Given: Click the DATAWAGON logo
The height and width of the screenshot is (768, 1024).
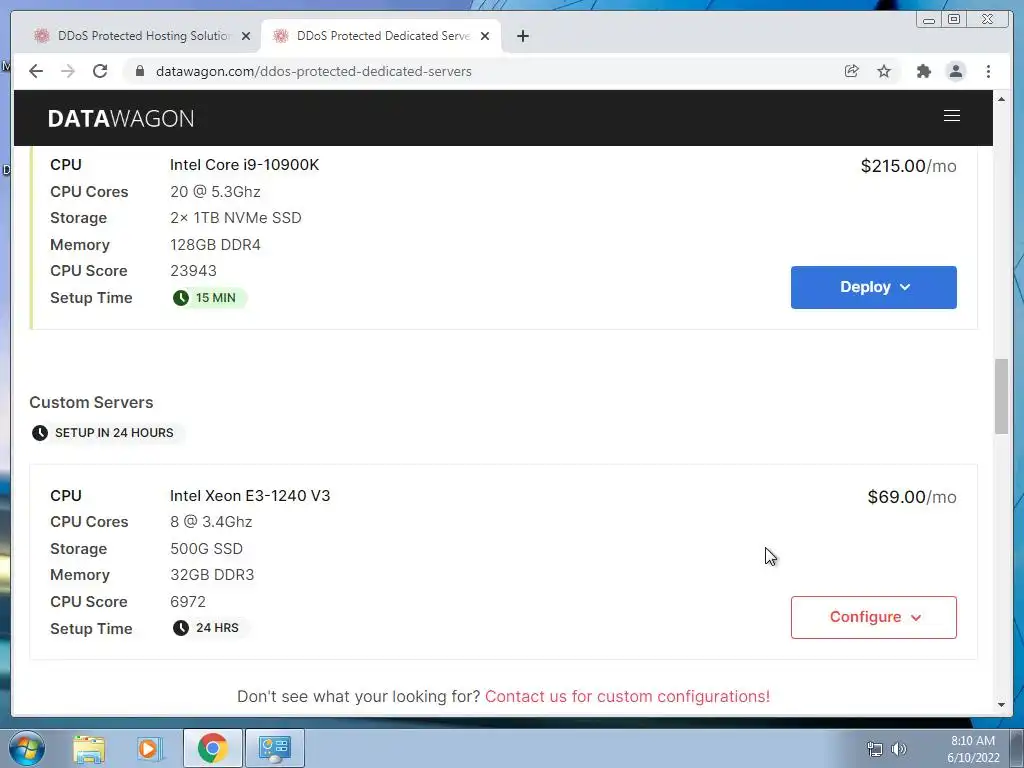Looking at the screenshot, I should point(121,118).
